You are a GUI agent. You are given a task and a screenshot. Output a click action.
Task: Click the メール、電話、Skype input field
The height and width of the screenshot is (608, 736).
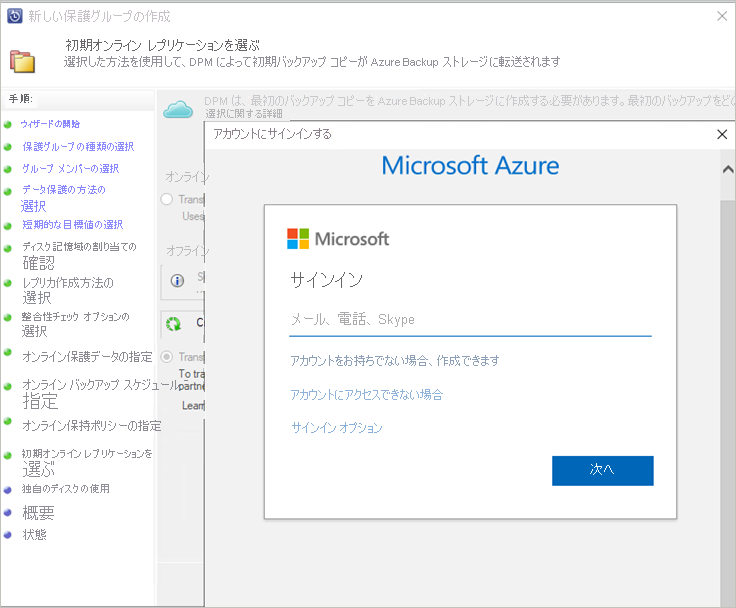click(x=470, y=320)
